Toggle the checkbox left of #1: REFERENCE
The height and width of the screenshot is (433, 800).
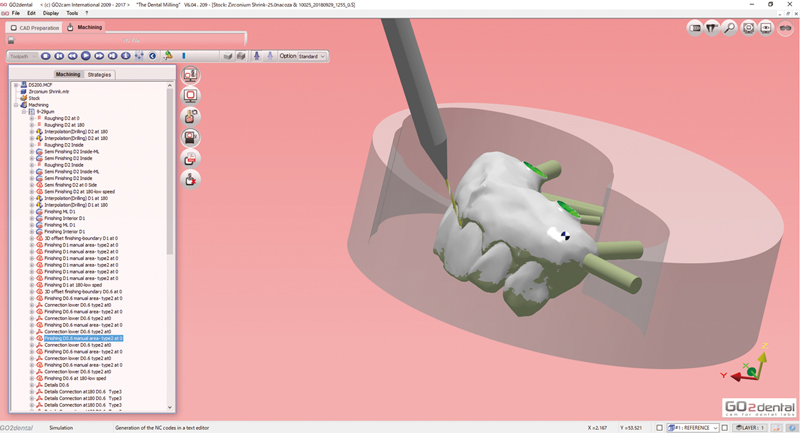pyautogui.click(x=660, y=428)
